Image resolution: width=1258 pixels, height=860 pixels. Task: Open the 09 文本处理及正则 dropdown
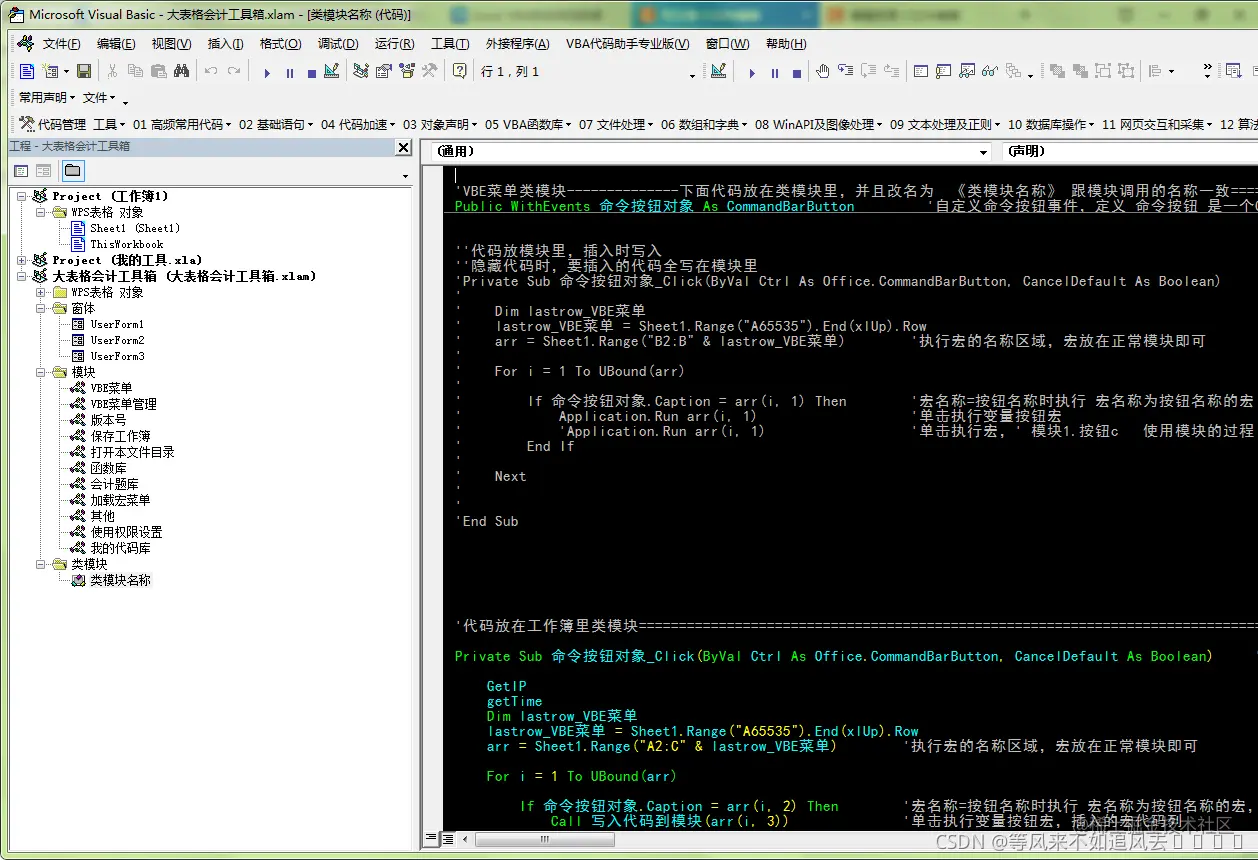pos(943,124)
